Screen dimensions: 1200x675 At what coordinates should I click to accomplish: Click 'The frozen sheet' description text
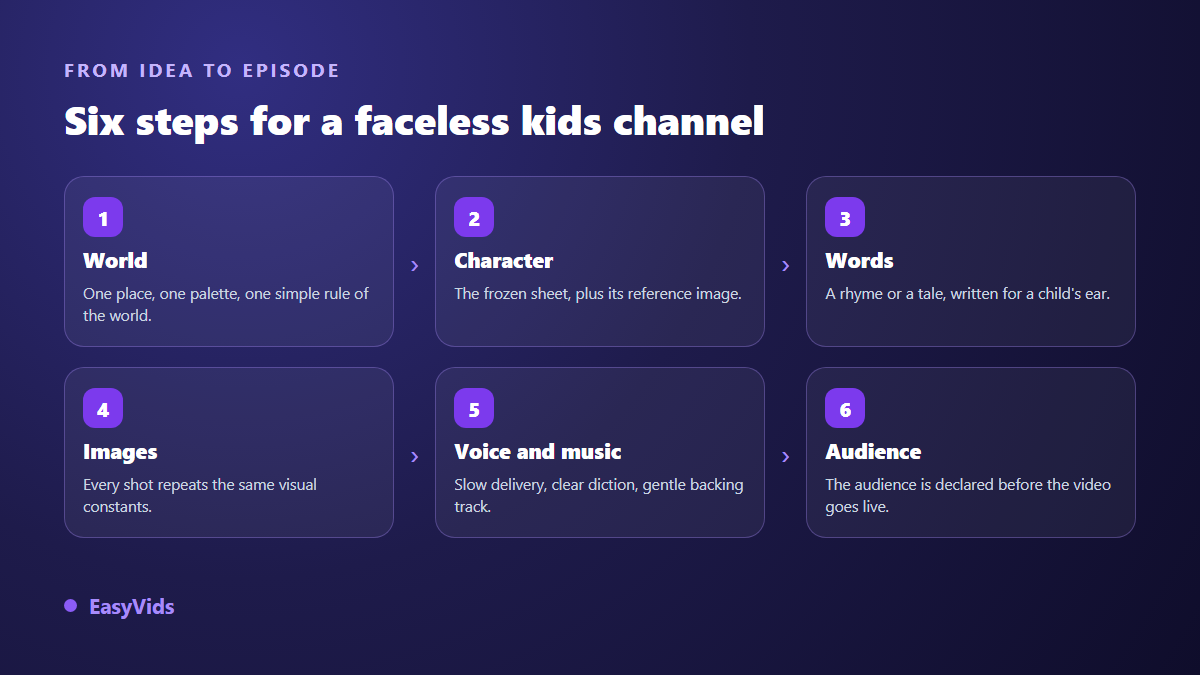pyautogui.click(x=598, y=294)
